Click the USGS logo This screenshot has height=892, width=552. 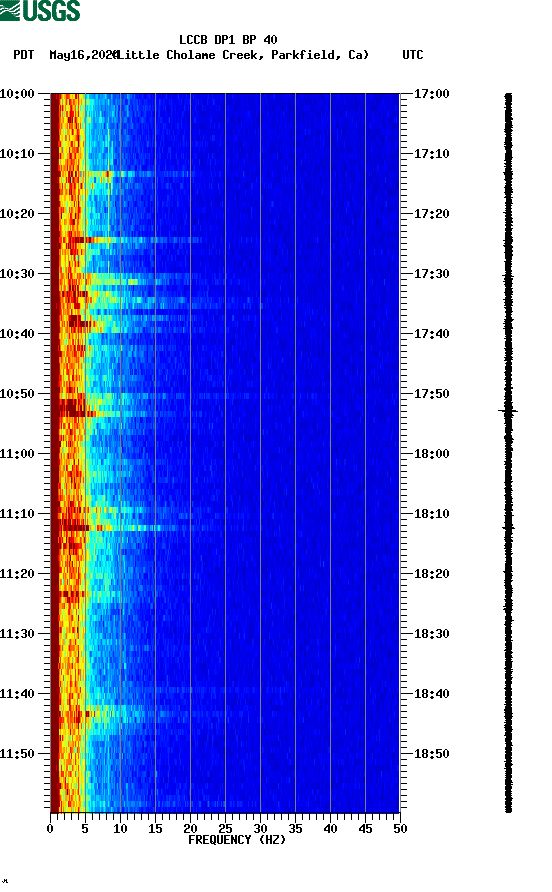point(40,10)
